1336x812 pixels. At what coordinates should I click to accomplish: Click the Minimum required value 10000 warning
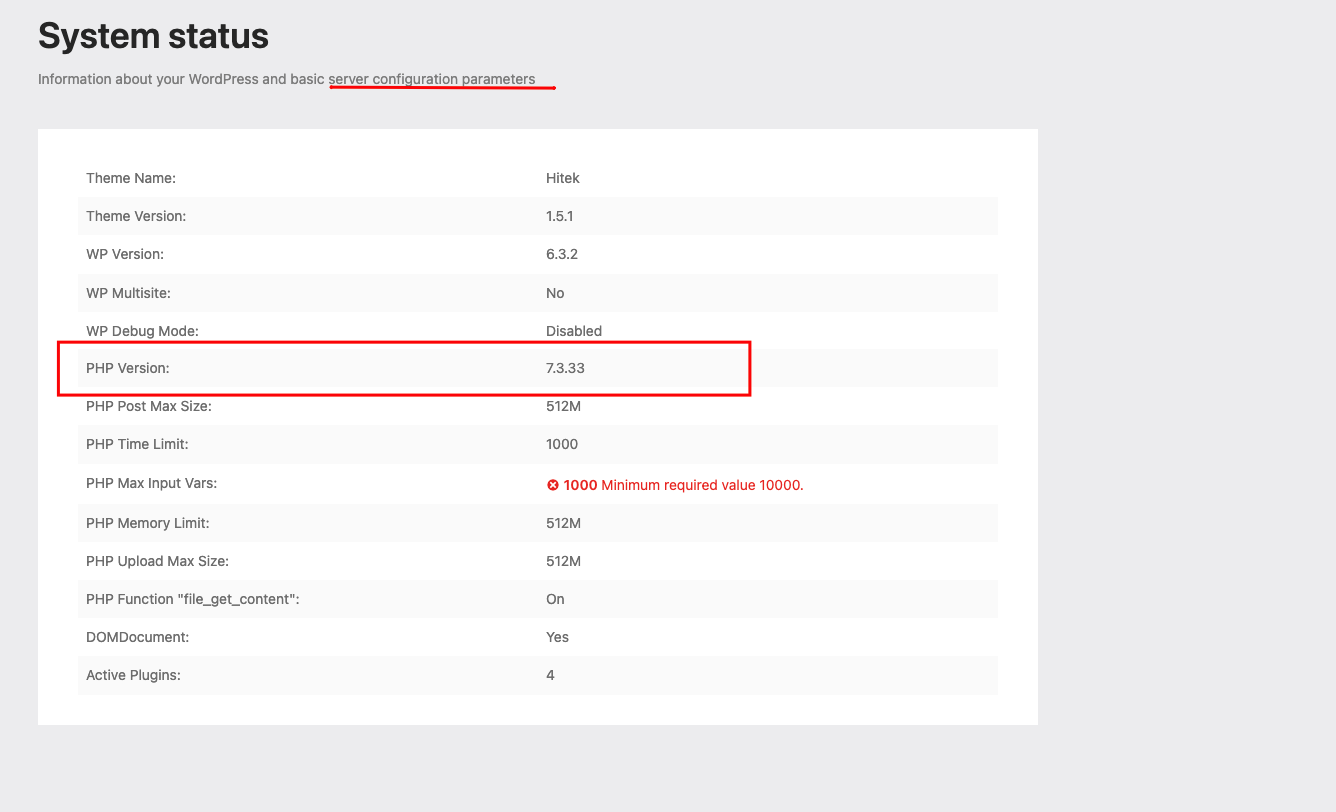pyautogui.click(x=703, y=485)
